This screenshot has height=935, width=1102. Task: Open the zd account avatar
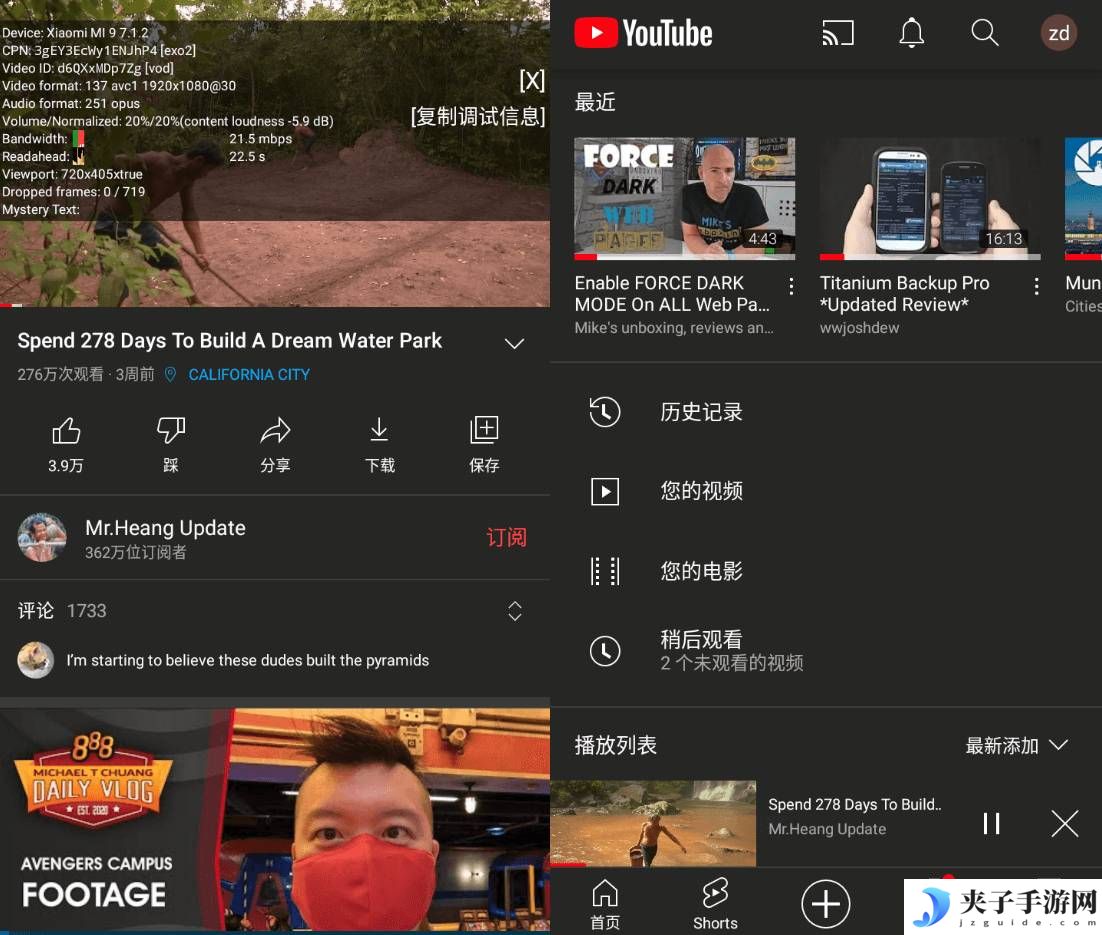coord(1058,33)
